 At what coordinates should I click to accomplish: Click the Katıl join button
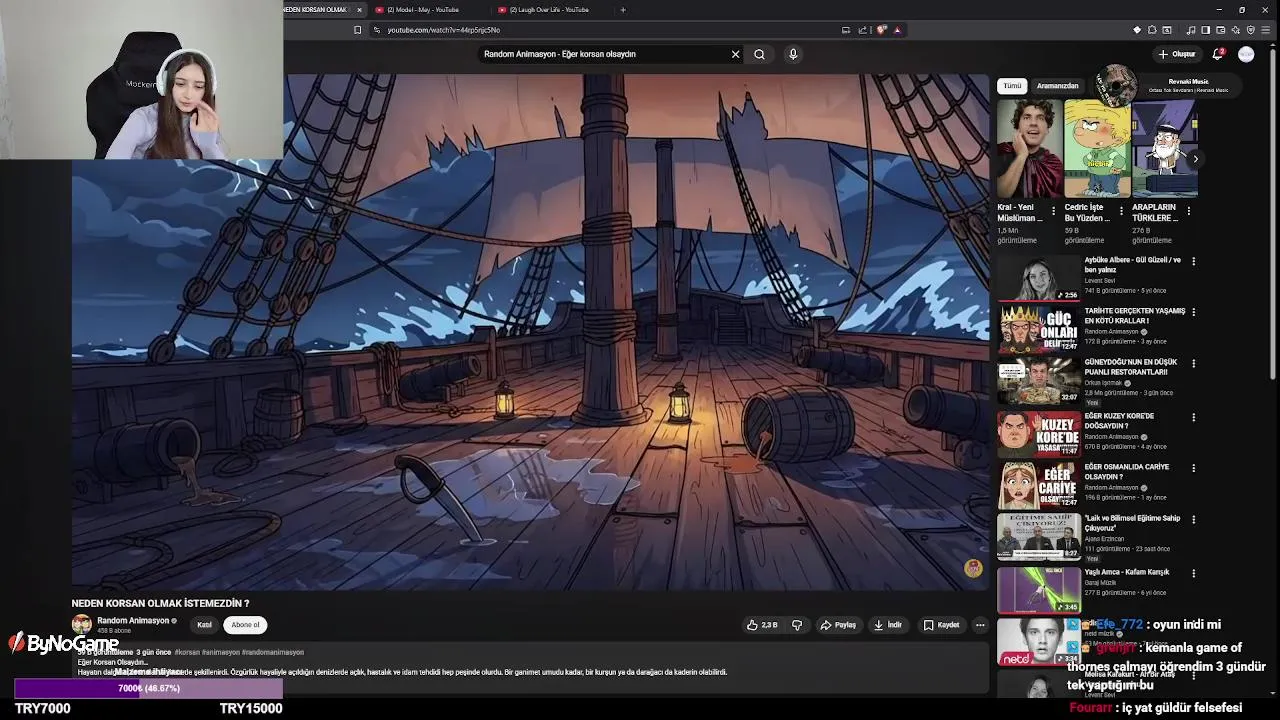coord(204,625)
